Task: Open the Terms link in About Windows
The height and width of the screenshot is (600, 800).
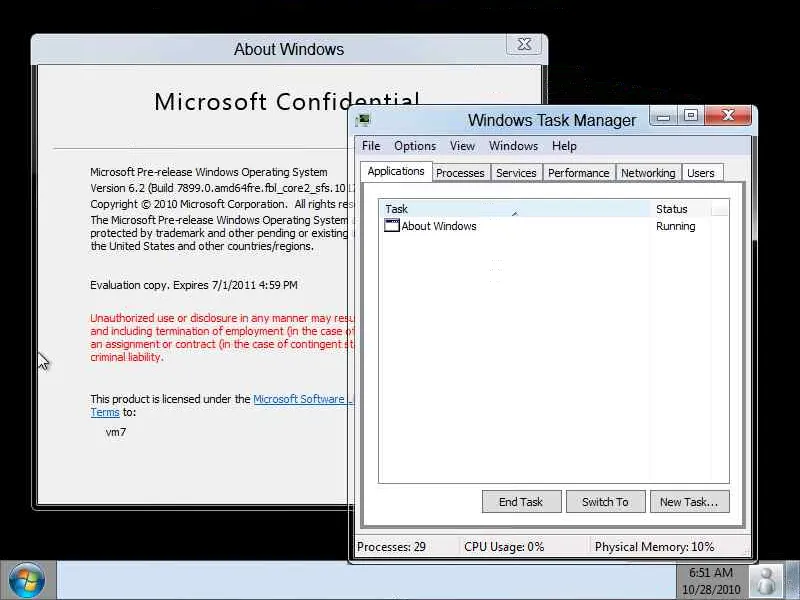Action: pyautogui.click(x=105, y=412)
